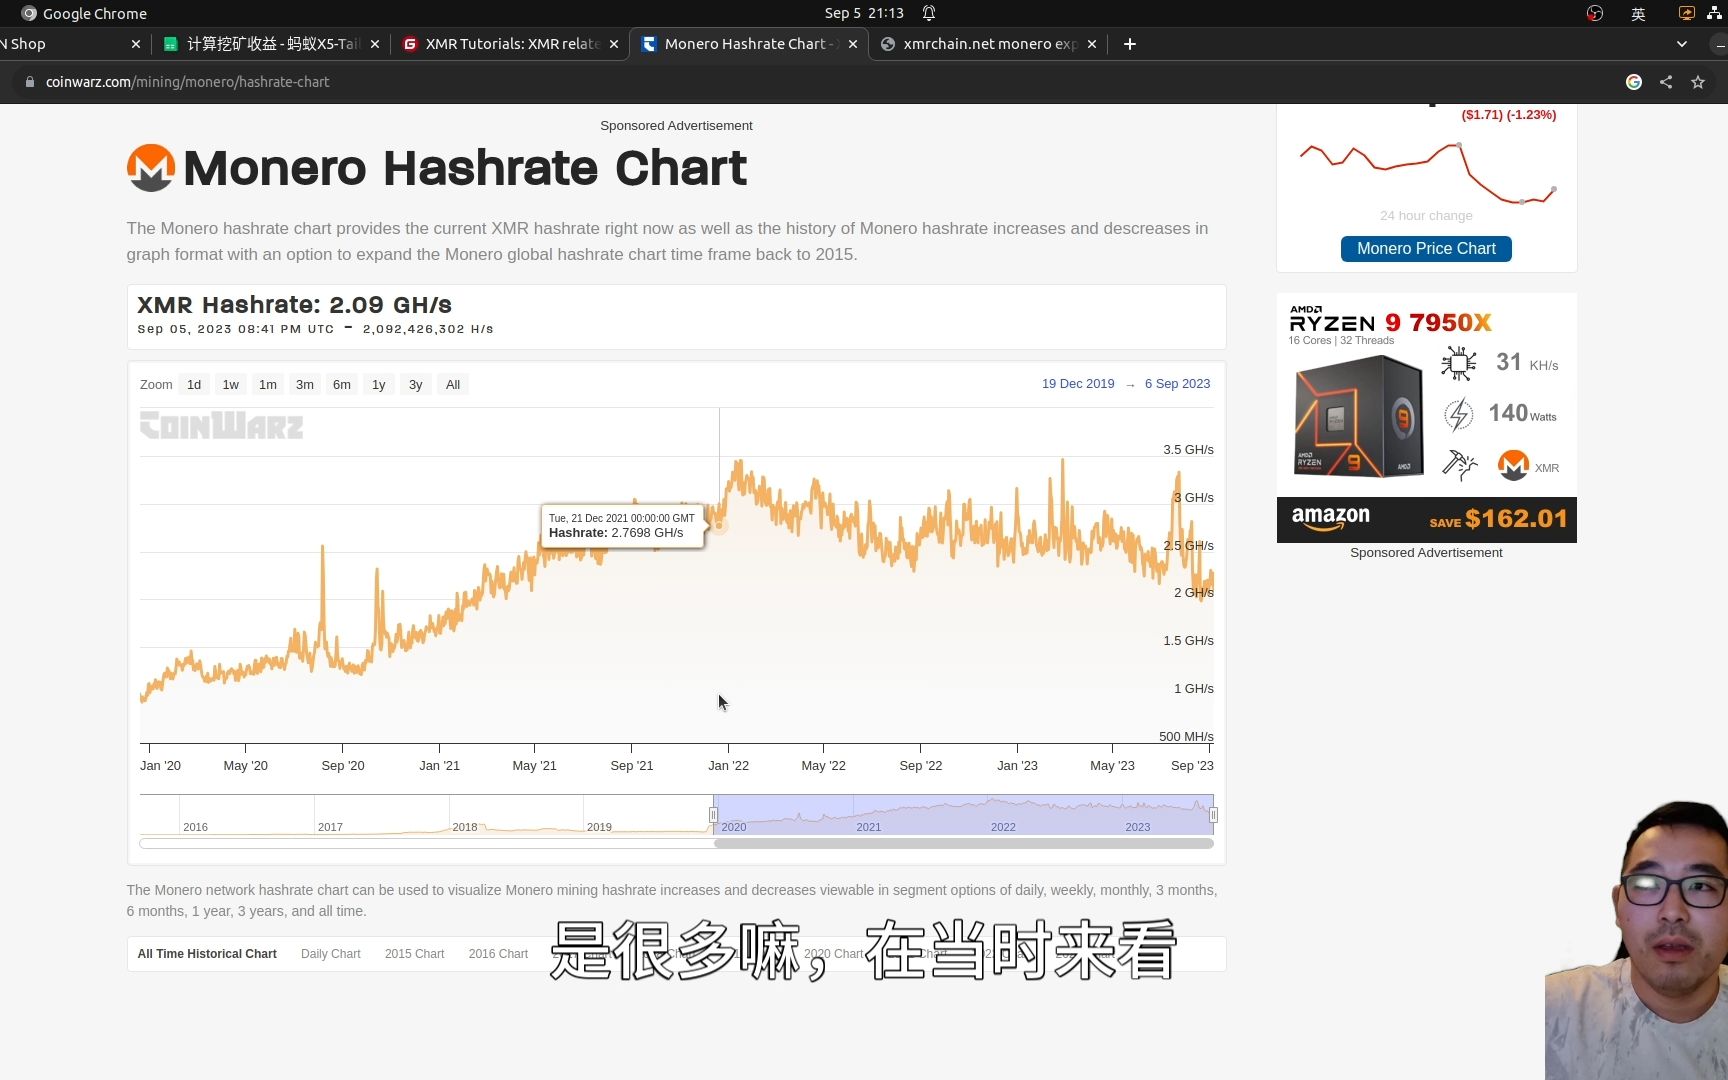Open the 2016 Chart link

[498, 954]
